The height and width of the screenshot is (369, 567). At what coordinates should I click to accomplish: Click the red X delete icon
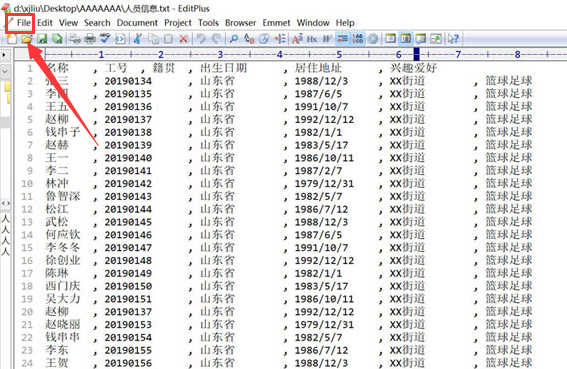pyautogui.click(x=183, y=38)
